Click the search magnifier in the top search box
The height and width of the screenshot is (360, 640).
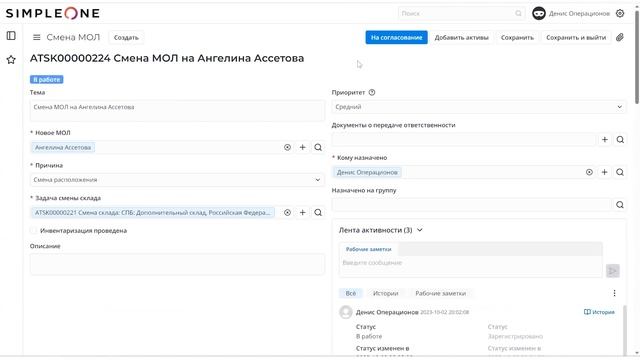pos(518,13)
